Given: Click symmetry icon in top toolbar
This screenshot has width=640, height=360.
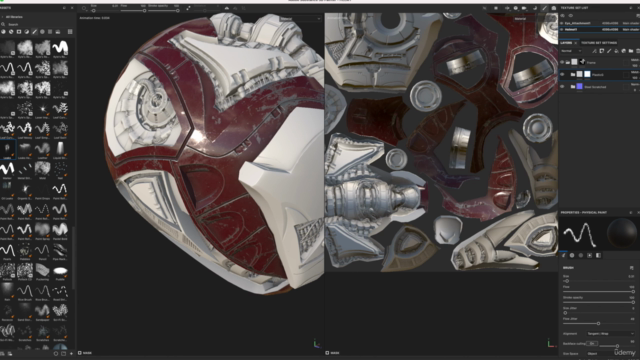Looking at the screenshot, I should click(x=227, y=8).
